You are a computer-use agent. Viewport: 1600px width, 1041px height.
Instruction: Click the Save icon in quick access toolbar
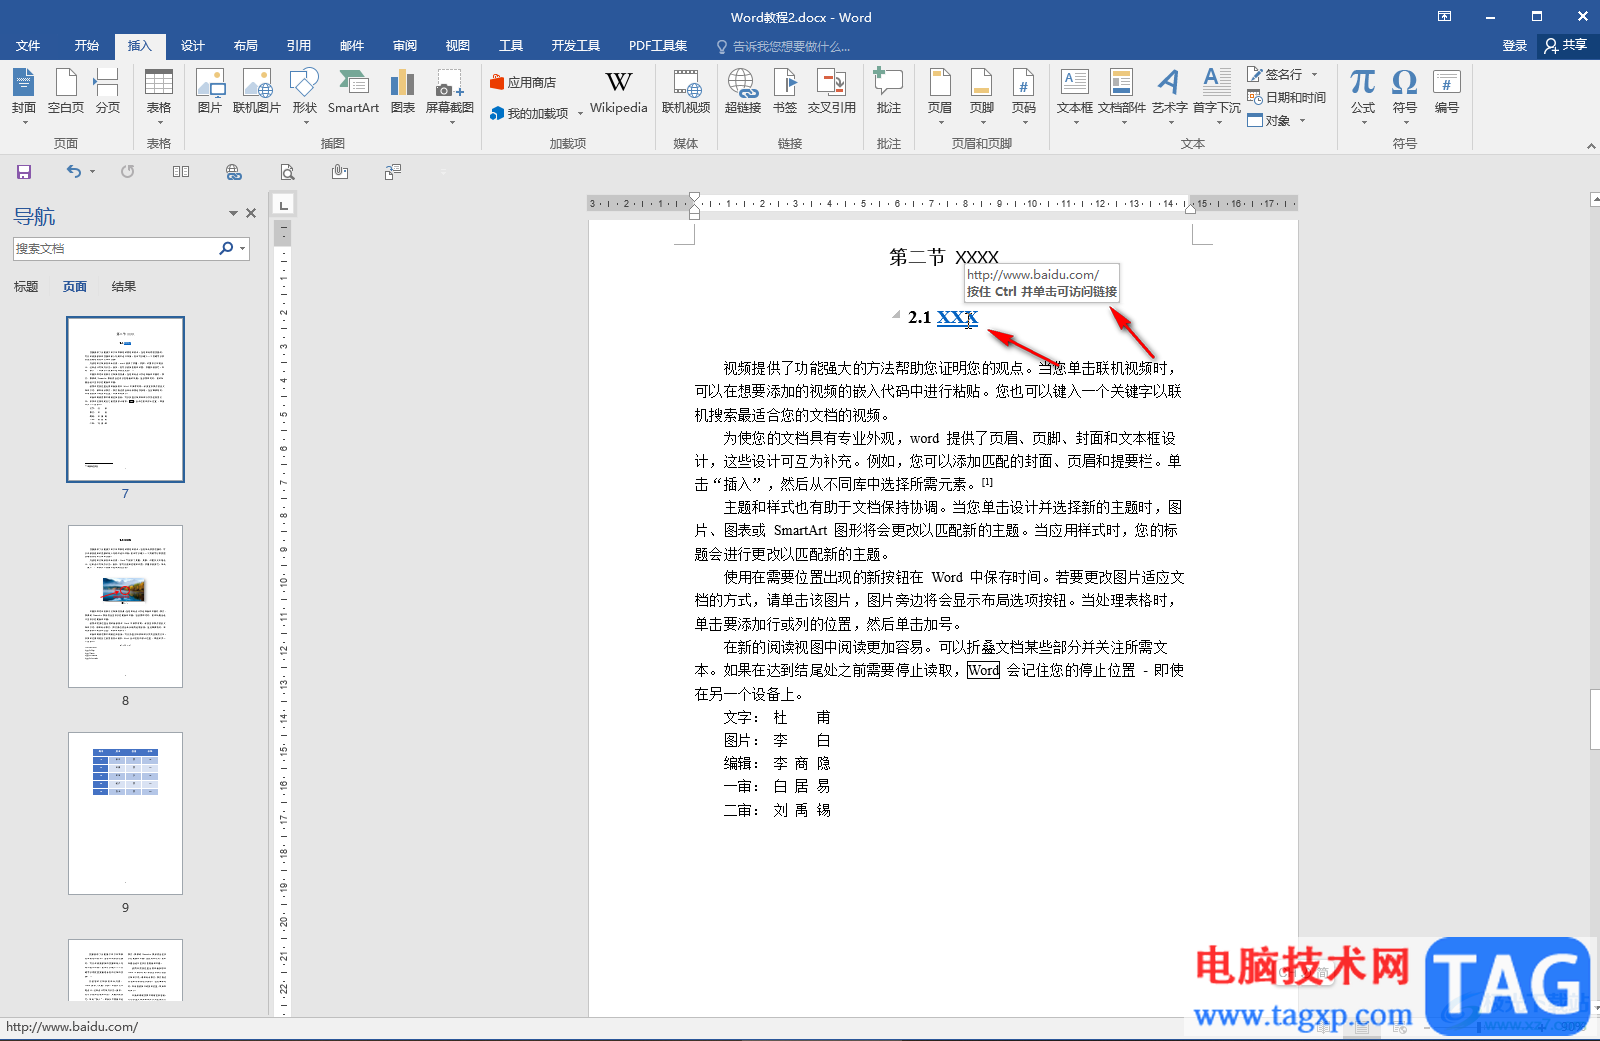click(x=24, y=172)
